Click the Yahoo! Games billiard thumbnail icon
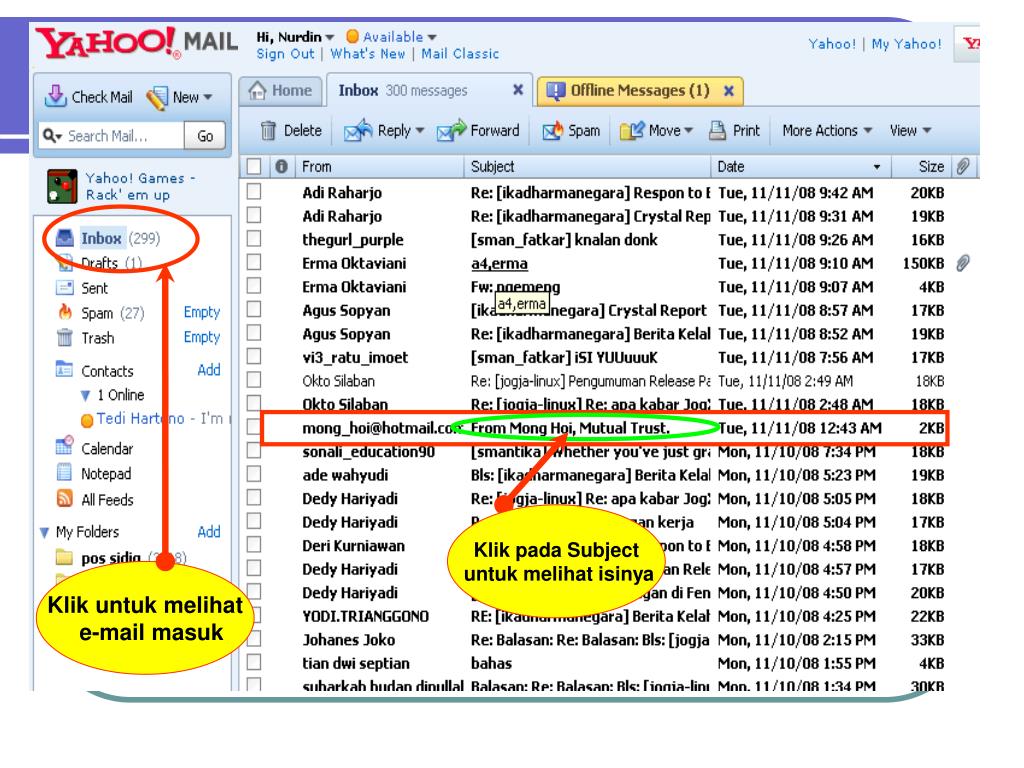 pyautogui.click(x=63, y=186)
